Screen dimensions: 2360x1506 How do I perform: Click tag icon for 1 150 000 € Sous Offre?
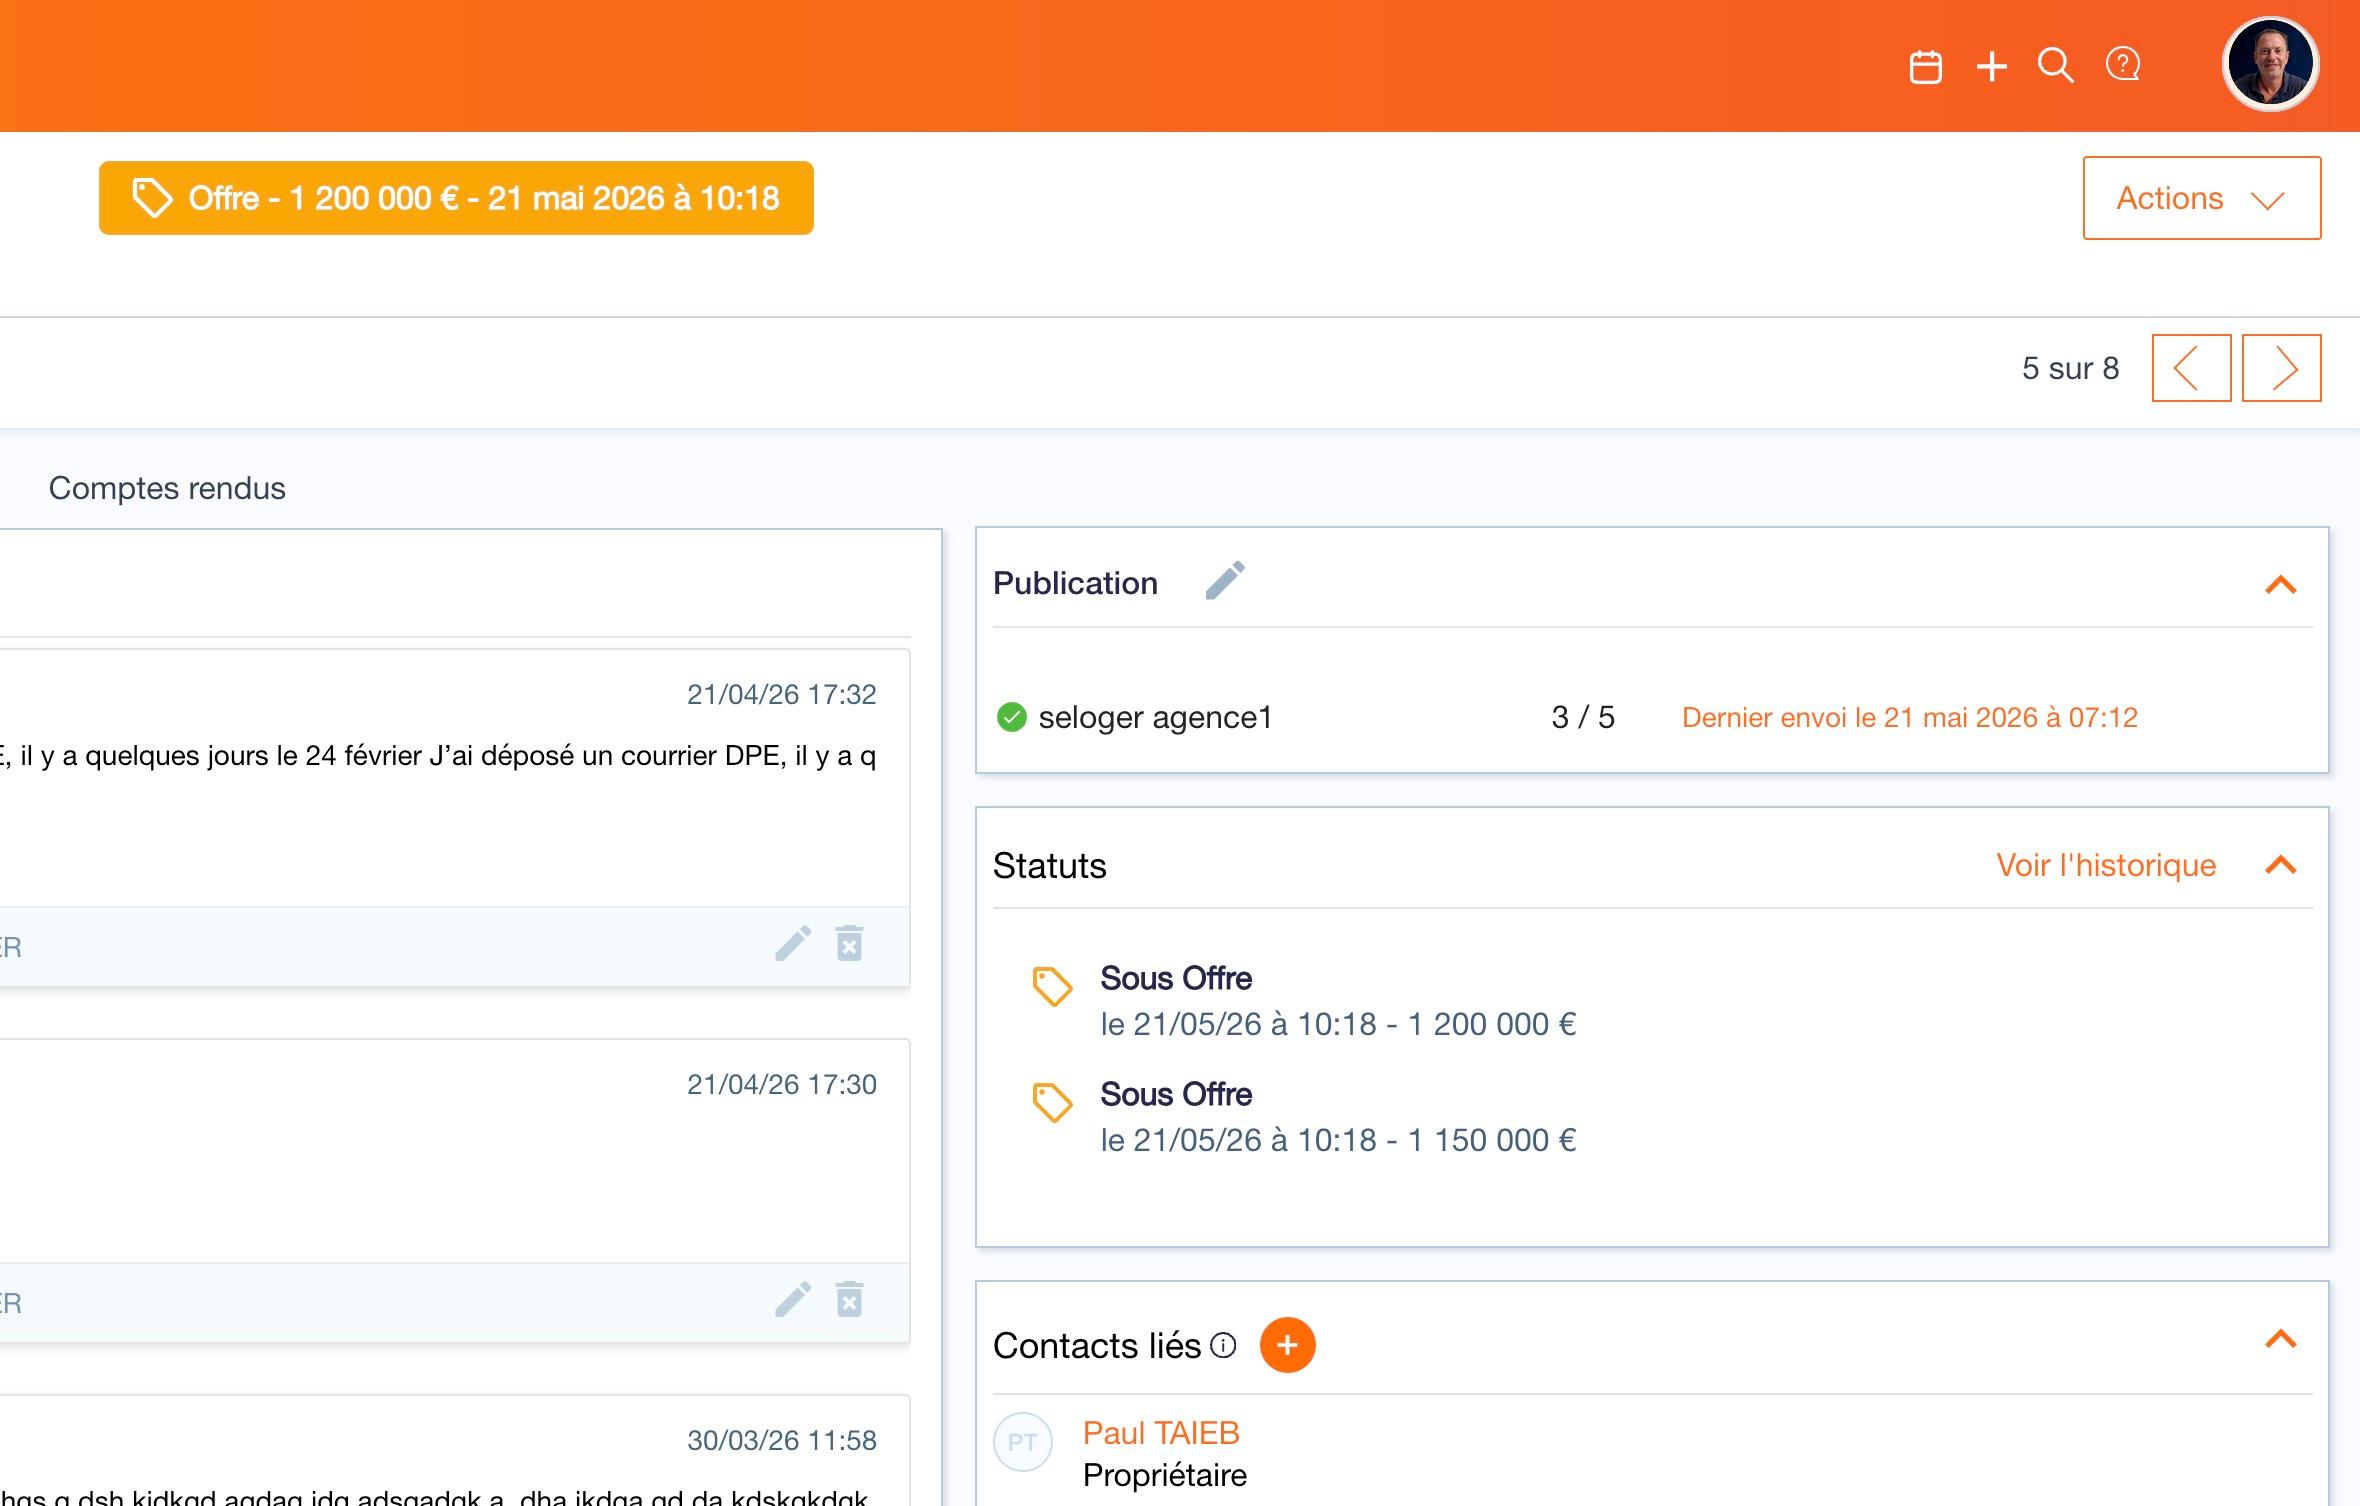[x=1052, y=1102]
